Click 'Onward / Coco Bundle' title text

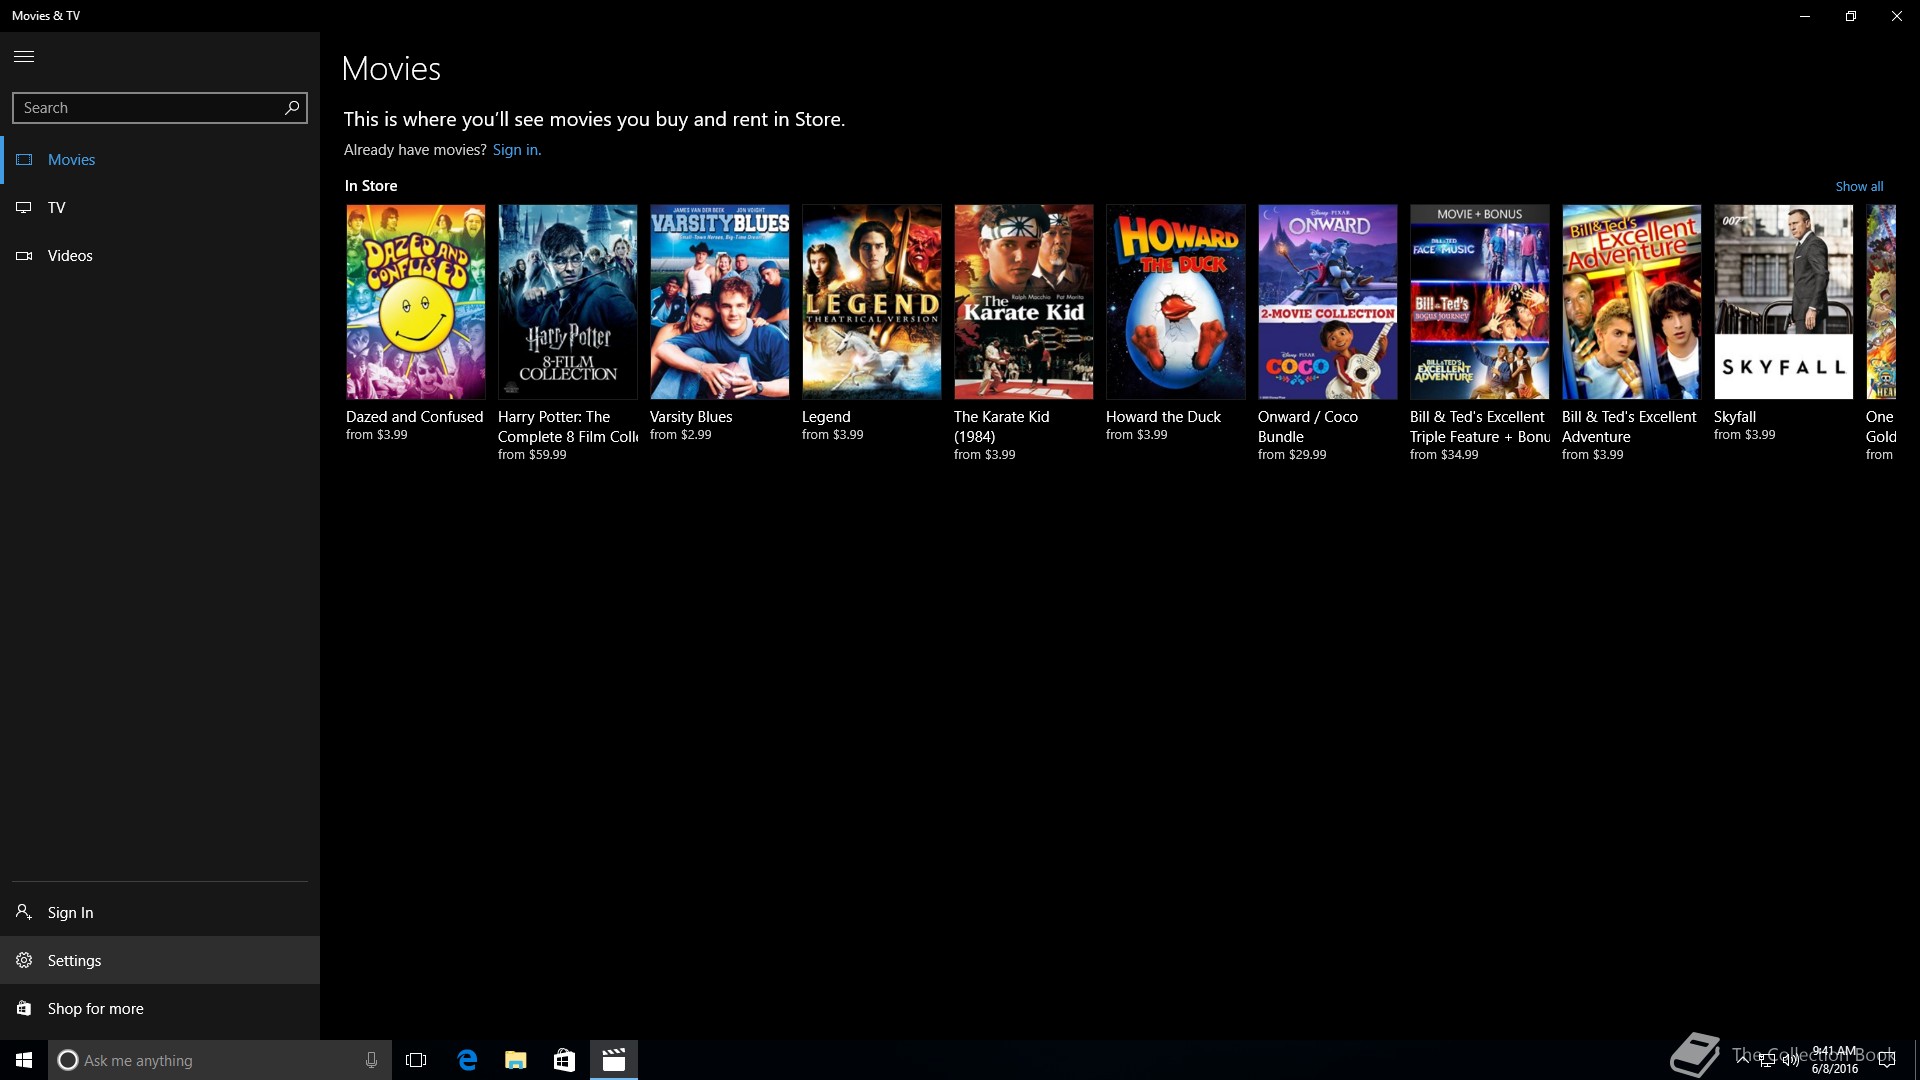pos(1308,427)
